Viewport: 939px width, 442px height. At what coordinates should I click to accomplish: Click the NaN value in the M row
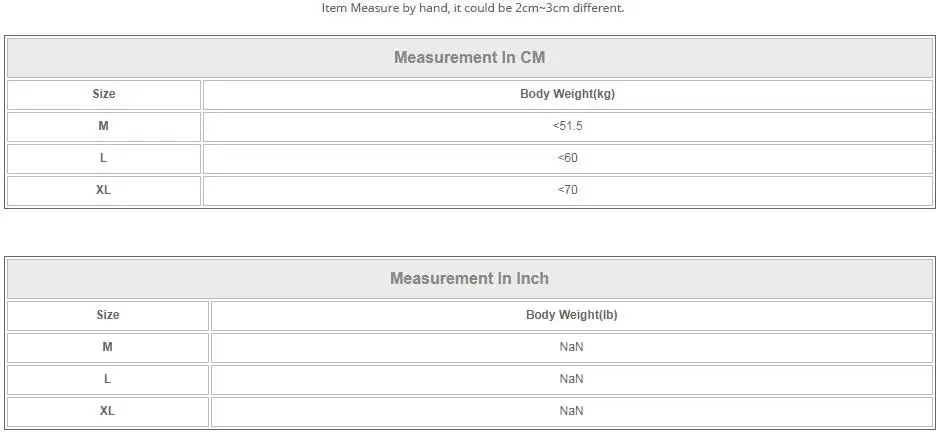(572, 347)
